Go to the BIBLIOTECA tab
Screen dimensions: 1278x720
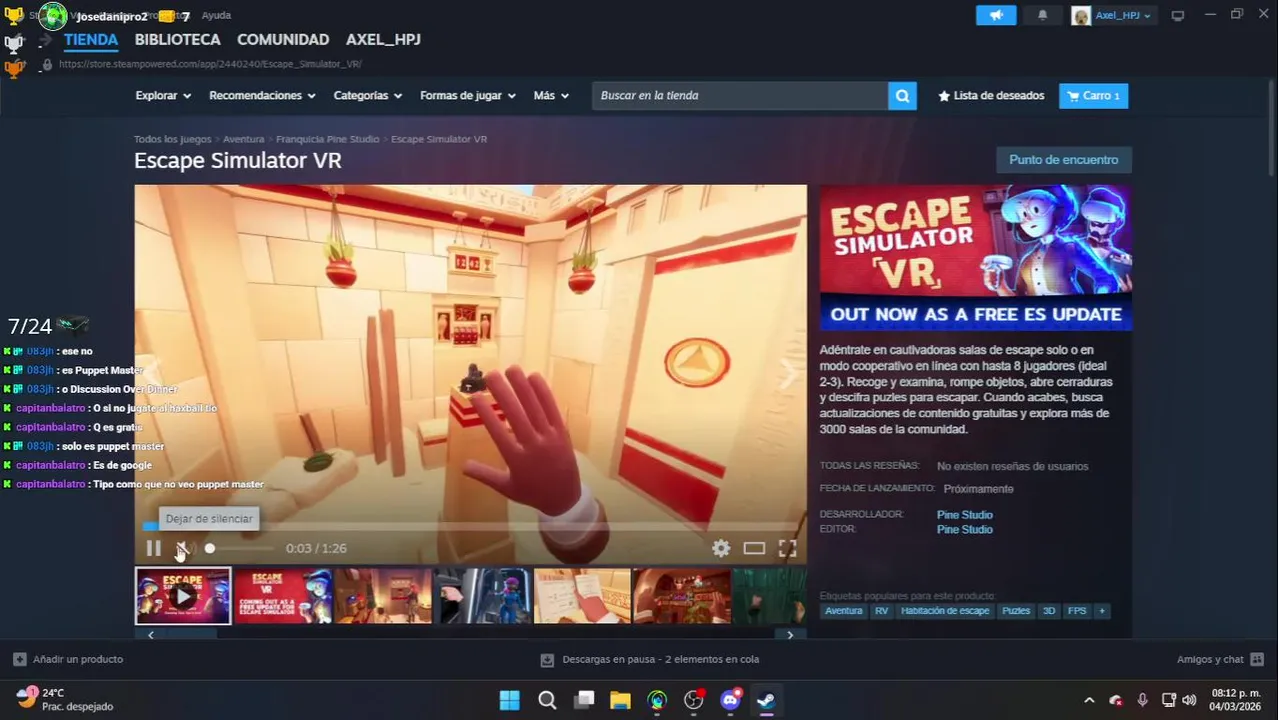click(177, 40)
